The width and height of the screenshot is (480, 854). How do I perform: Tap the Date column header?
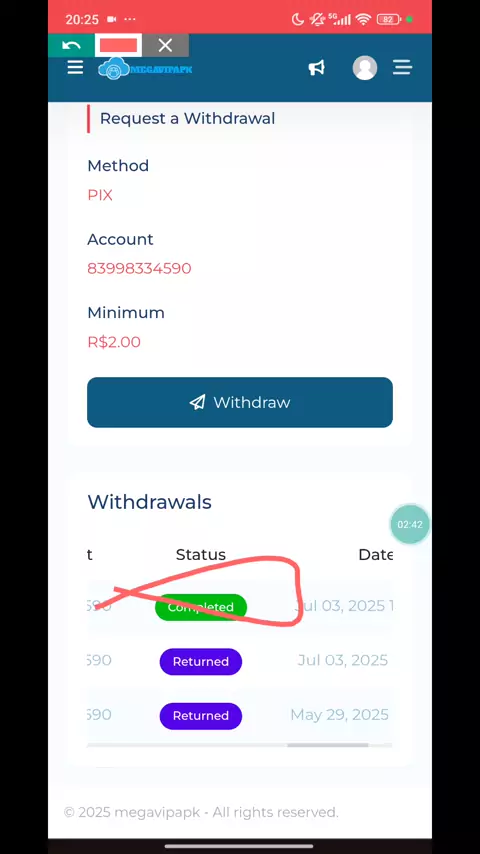pos(375,554)
